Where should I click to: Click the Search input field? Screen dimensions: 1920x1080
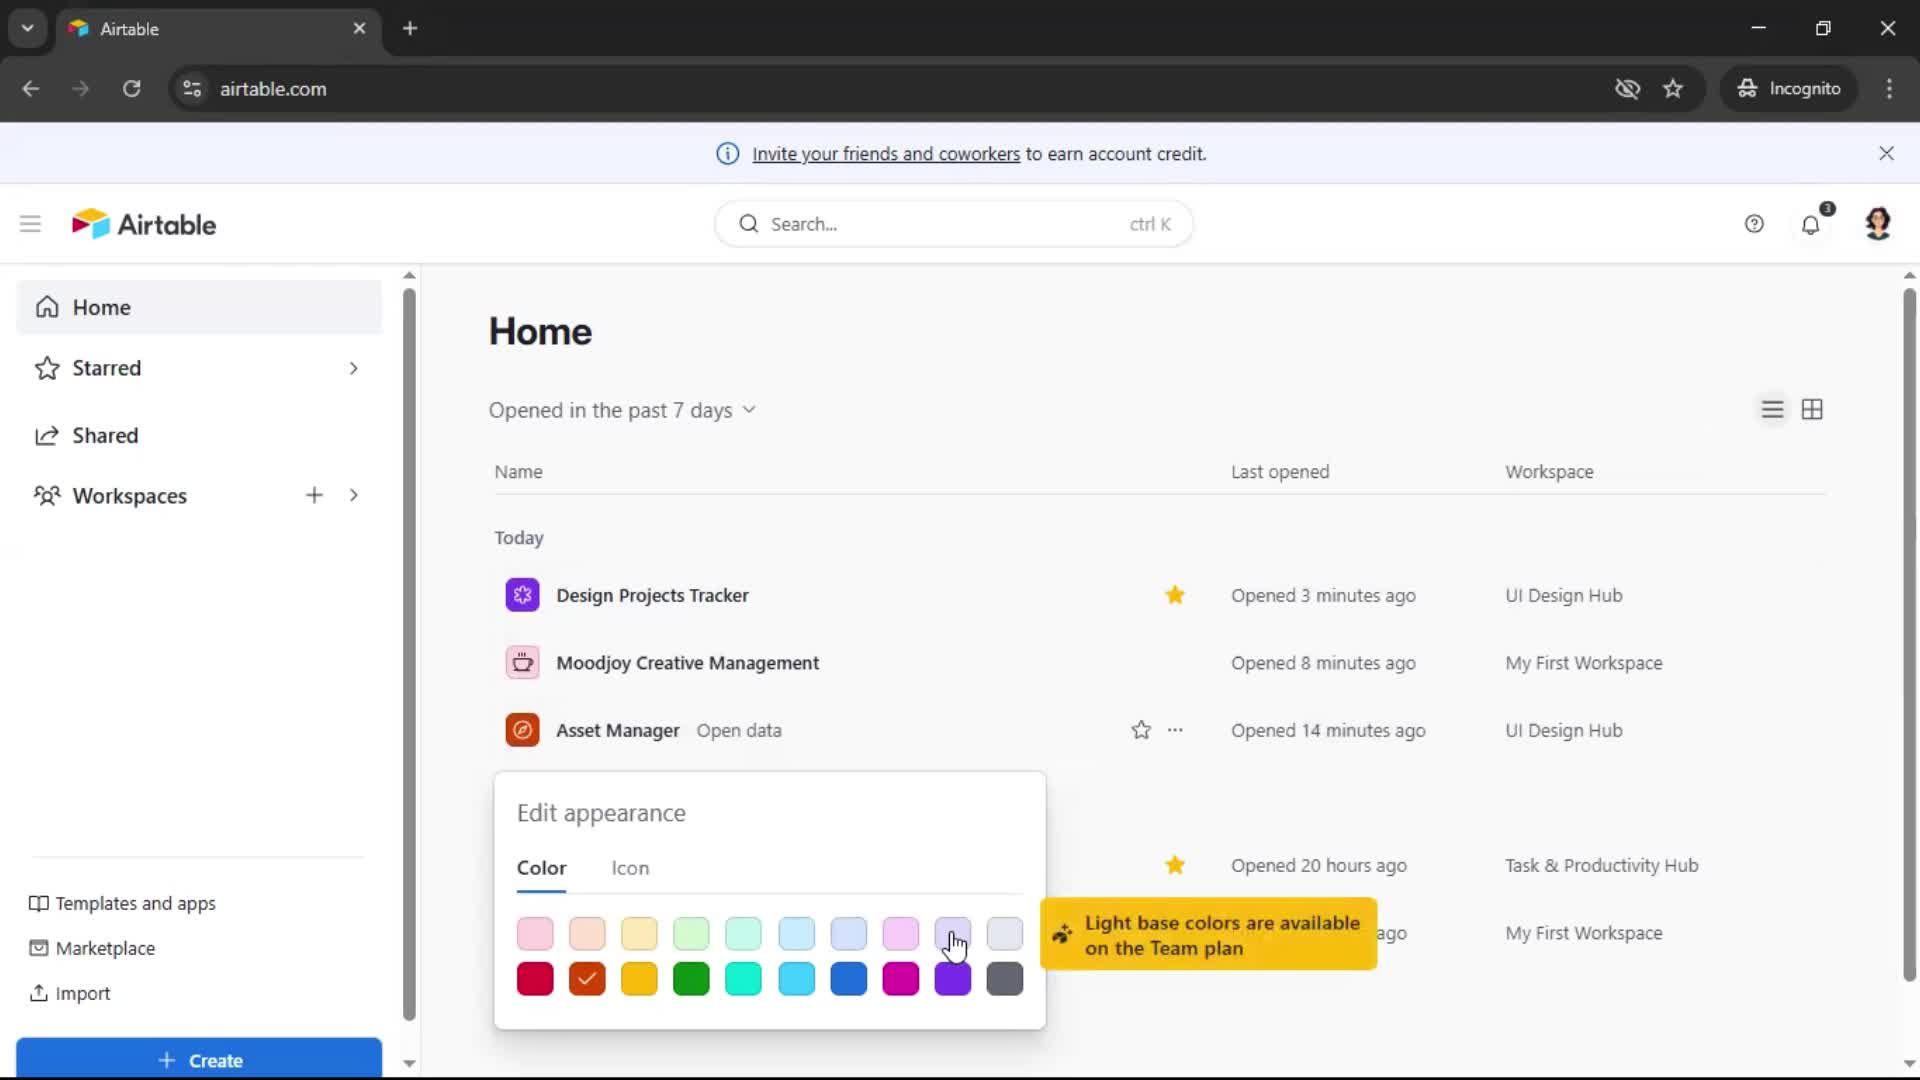click(x=953, y=224)
